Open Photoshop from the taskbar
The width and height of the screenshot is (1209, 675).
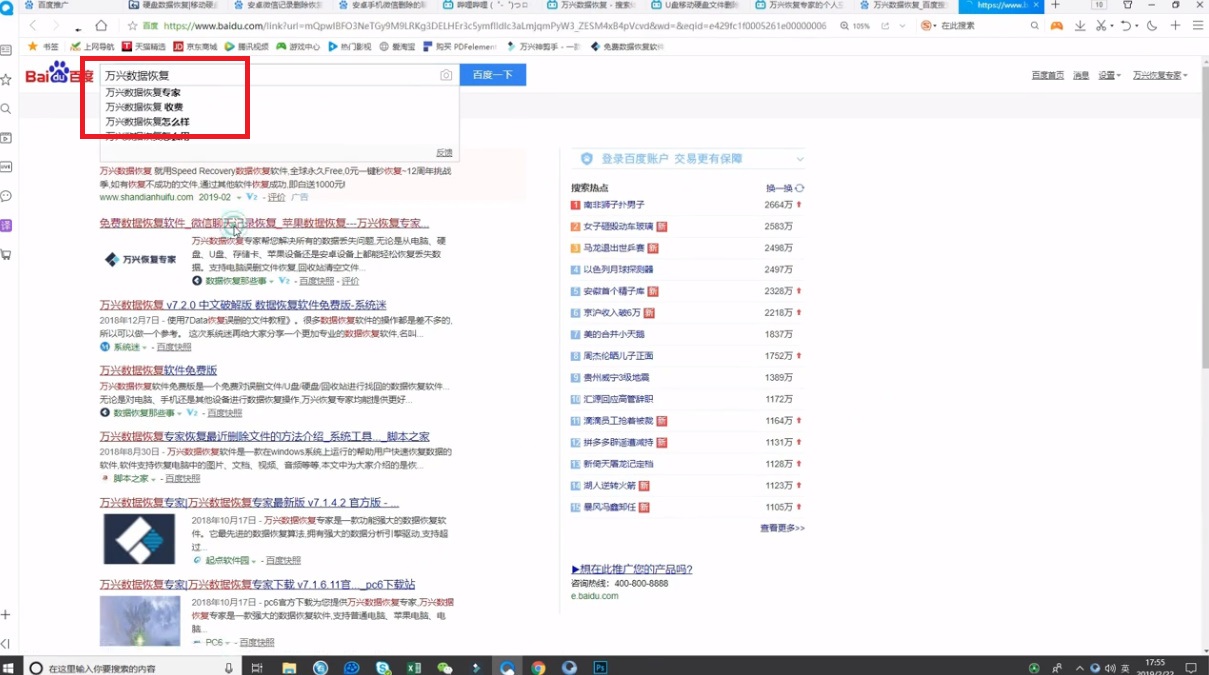pyautogui.click(x=601, y=667)
